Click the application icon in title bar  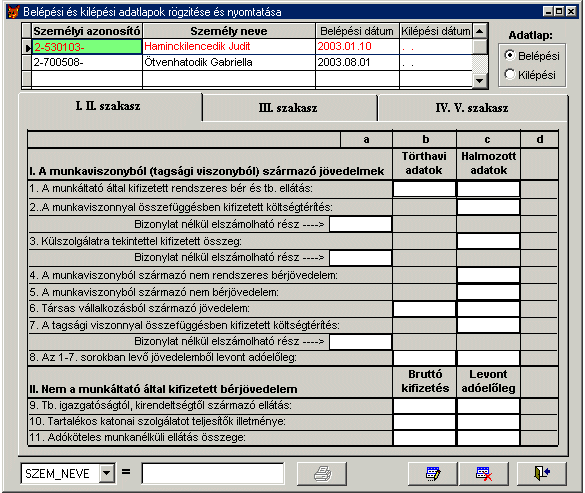click(13, 12)
